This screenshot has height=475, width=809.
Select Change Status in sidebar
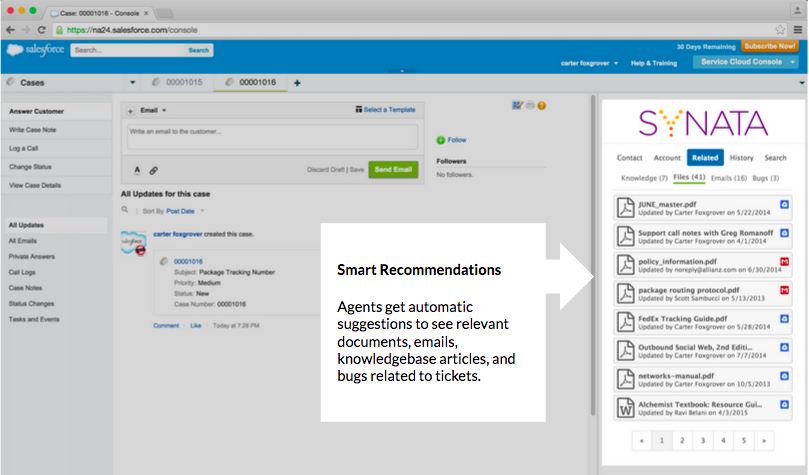pyautogui.click(x=56, y=167)
